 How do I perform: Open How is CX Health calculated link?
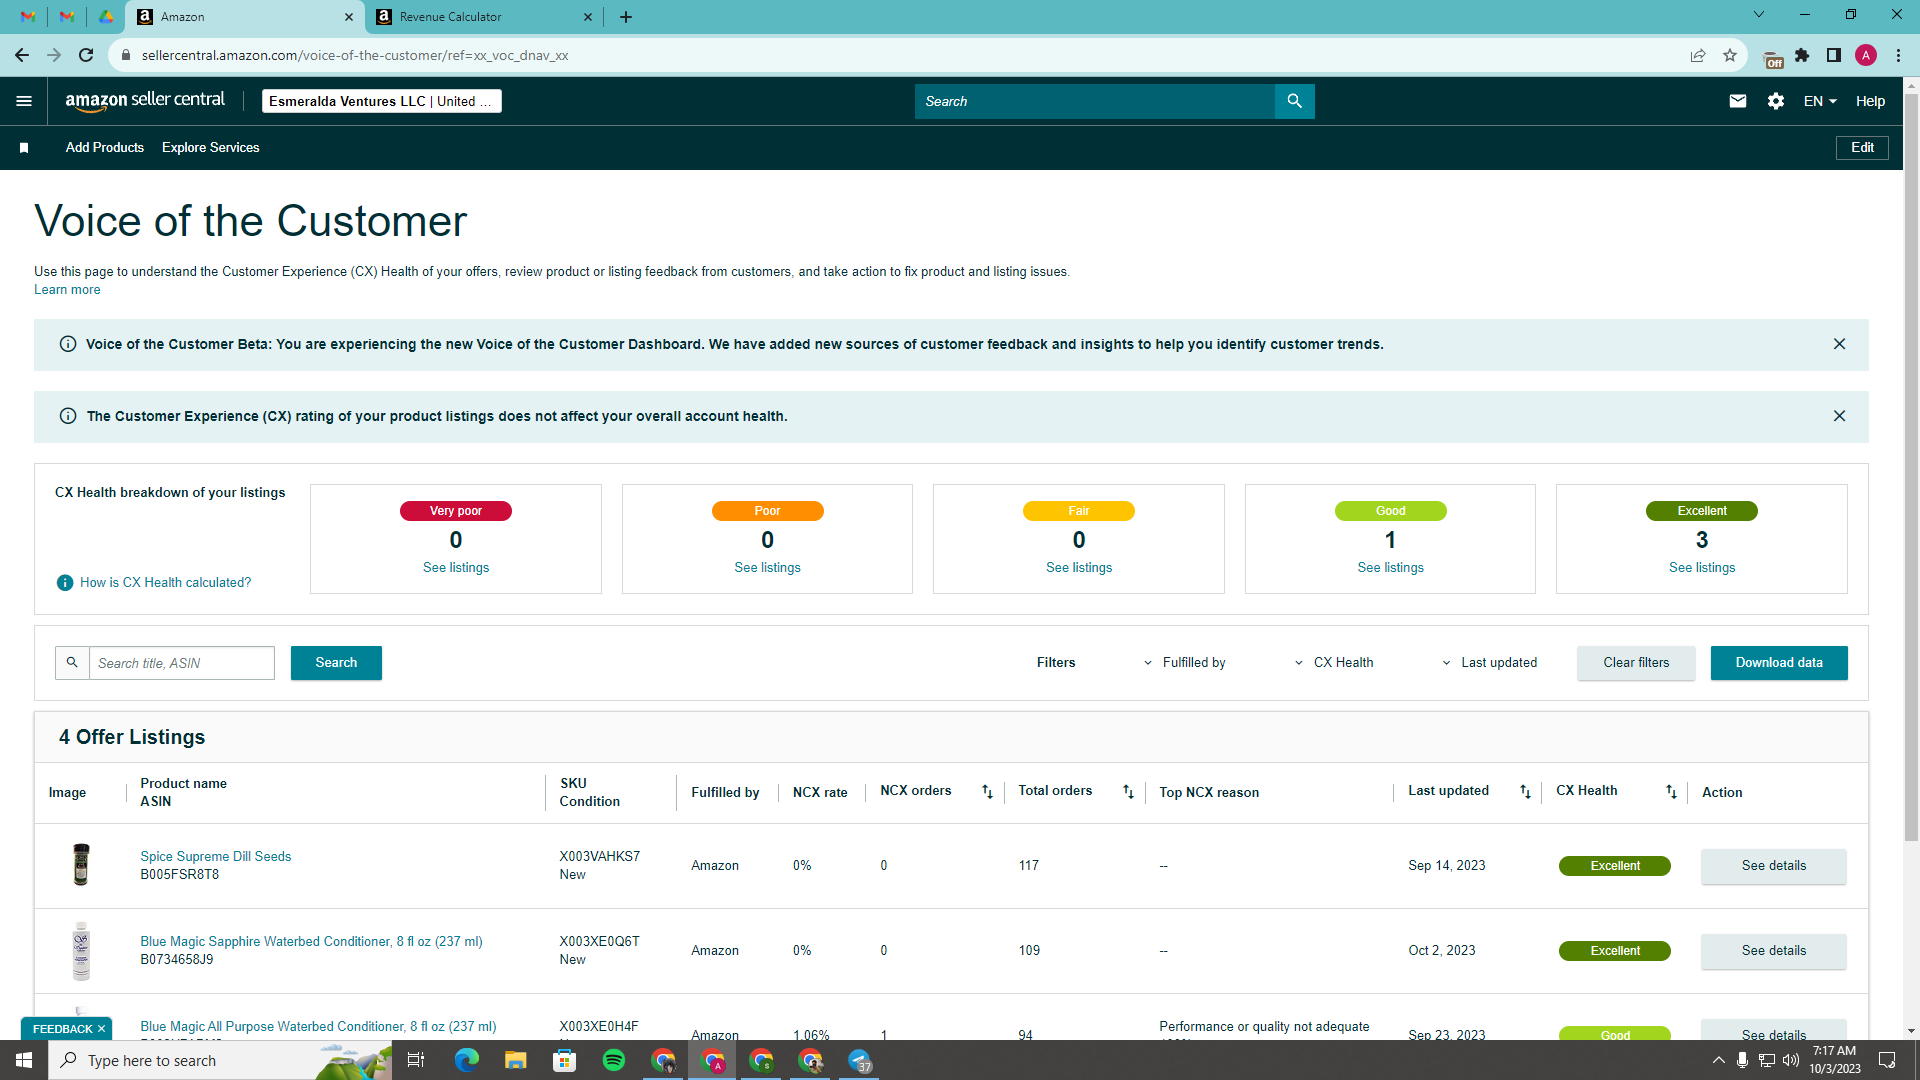pos(166,583)
